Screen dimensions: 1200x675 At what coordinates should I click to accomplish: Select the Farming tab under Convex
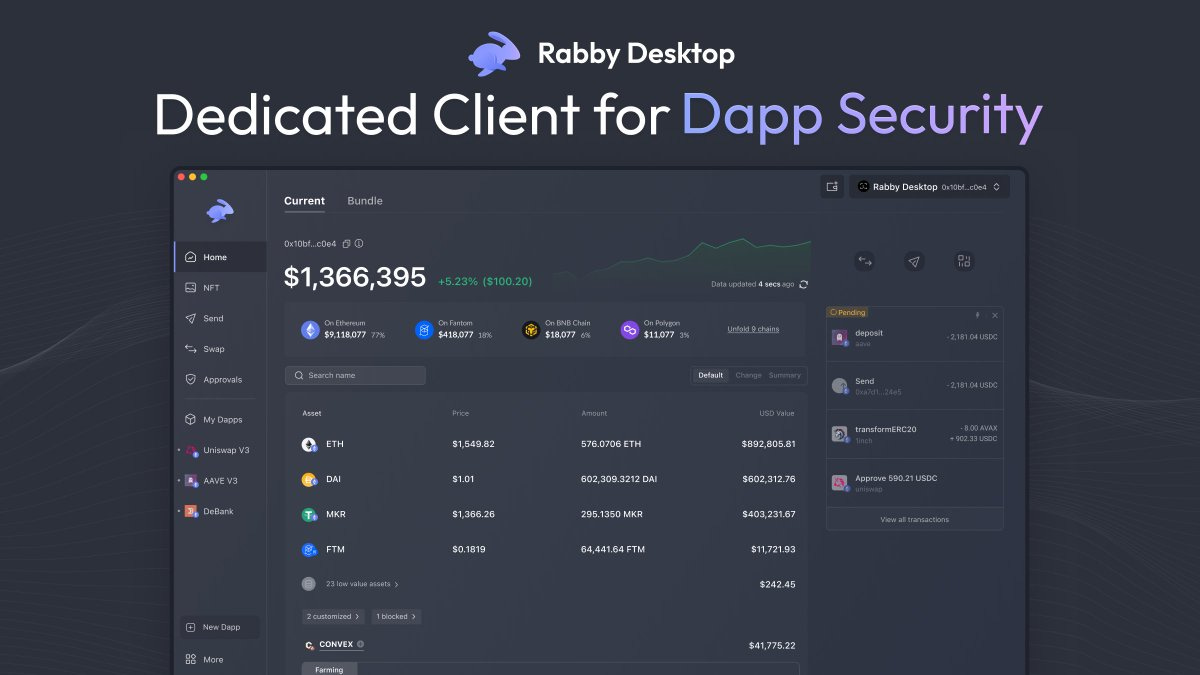coord(329,669)
